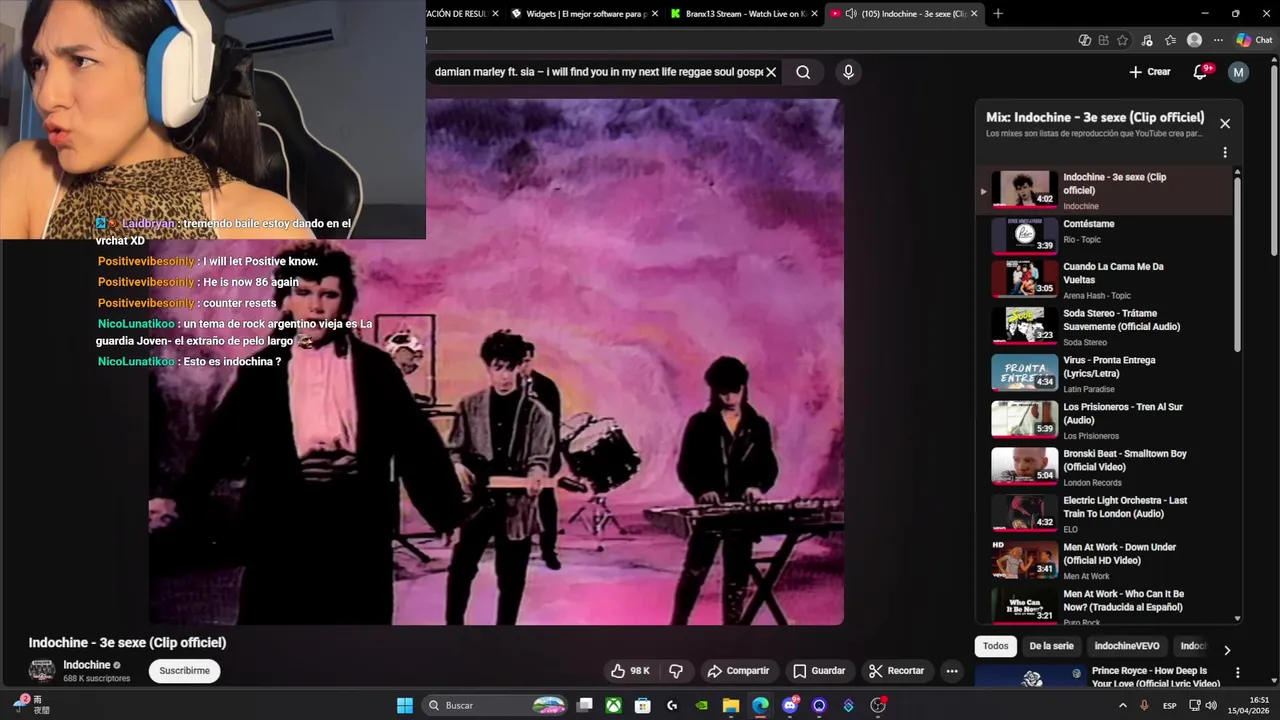Open options for Prince Royce recommendation
The width and height of the screenshot is (1280, 720).
point(1238,673)
